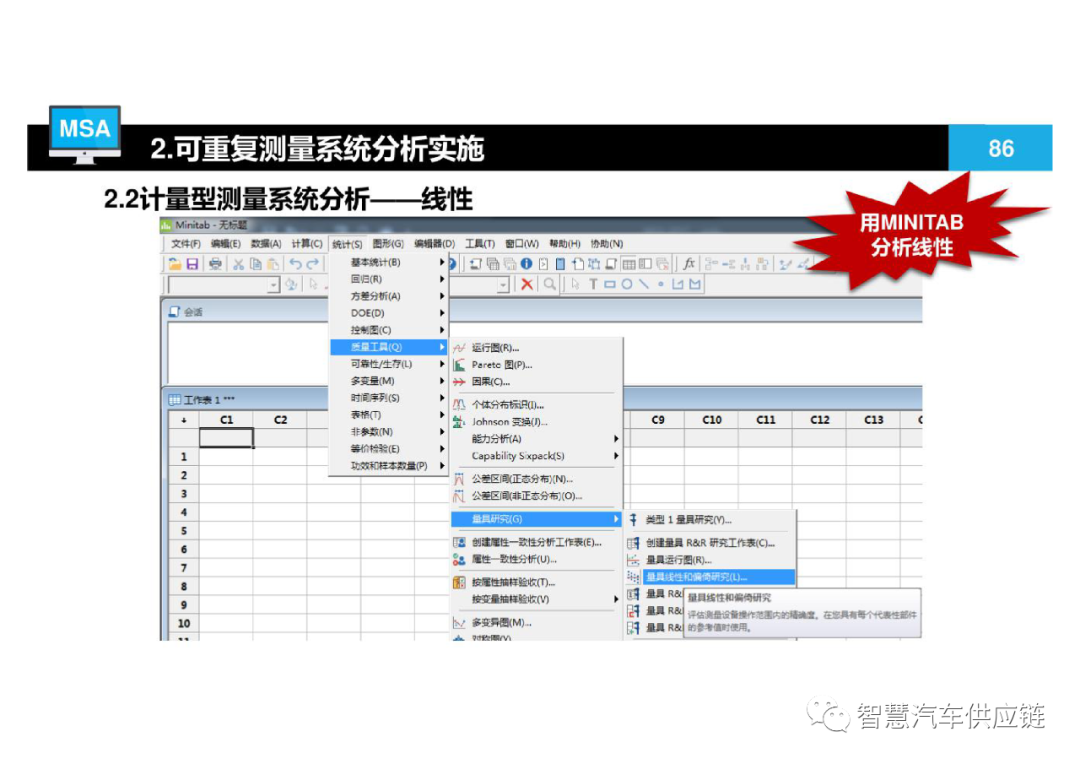Open the 数据(A) menu
Image resolution: width=1080 pixels, height=764 pixels.
(266, 244)
